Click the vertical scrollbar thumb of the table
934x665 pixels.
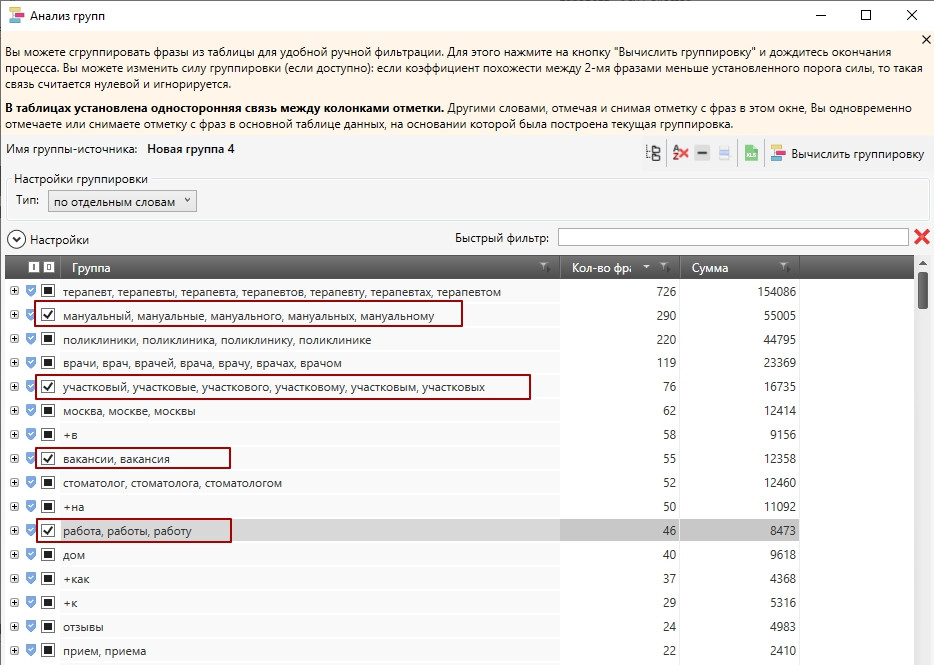923,291
